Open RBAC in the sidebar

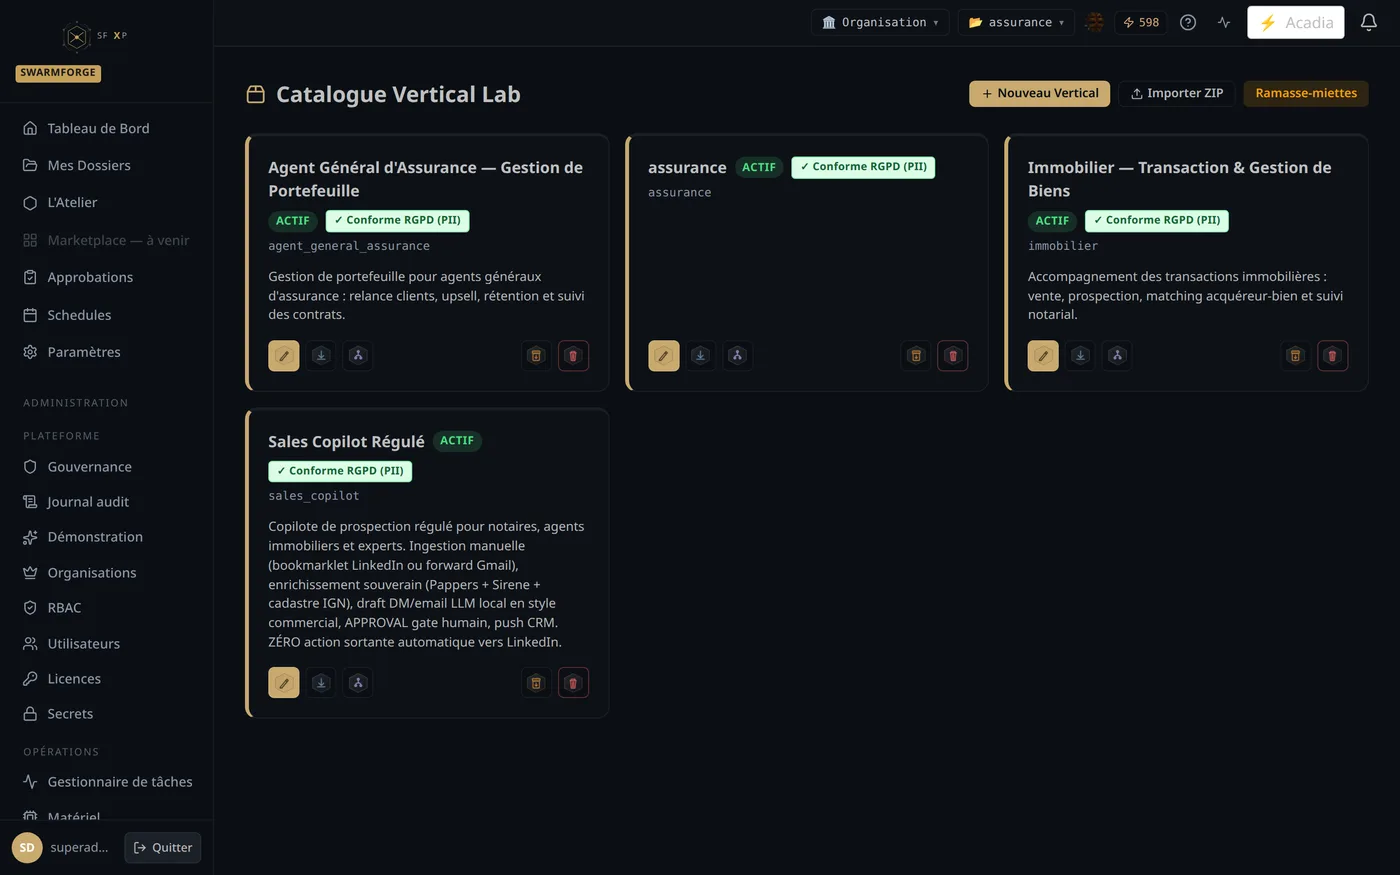[x=106, y=608]
